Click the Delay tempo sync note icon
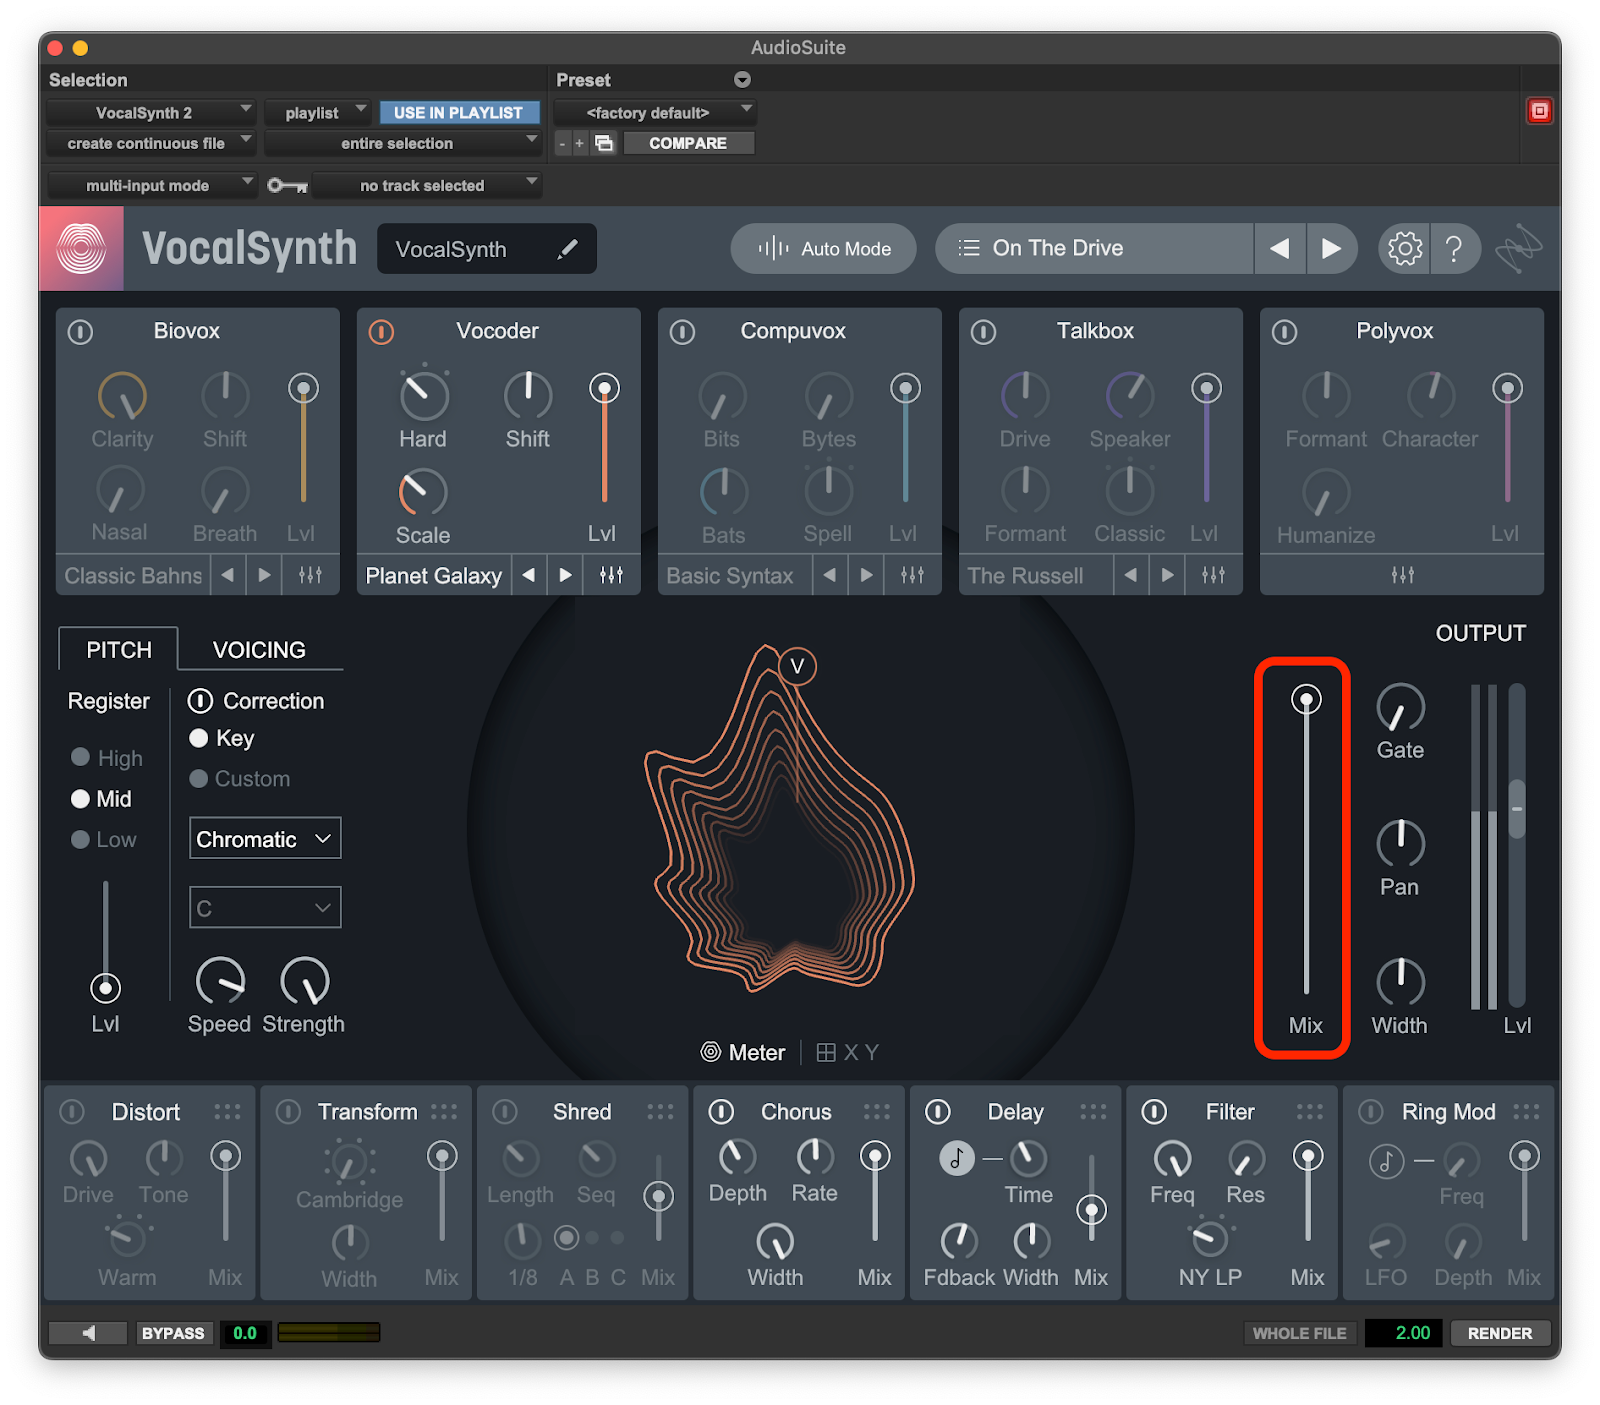The width and height of the screenshot is (1600, 1405). (956, 1158)
